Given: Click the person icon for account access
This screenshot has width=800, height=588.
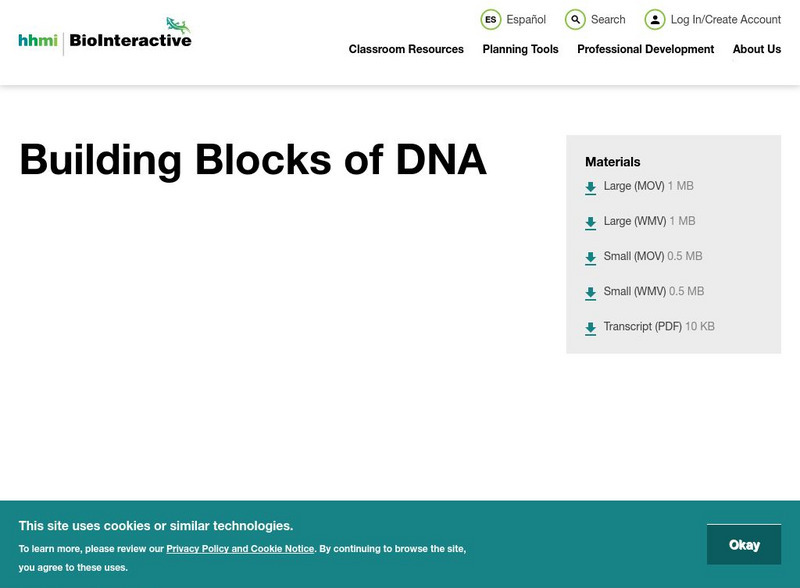Looking at the screenshot, I should coord(655,19).
